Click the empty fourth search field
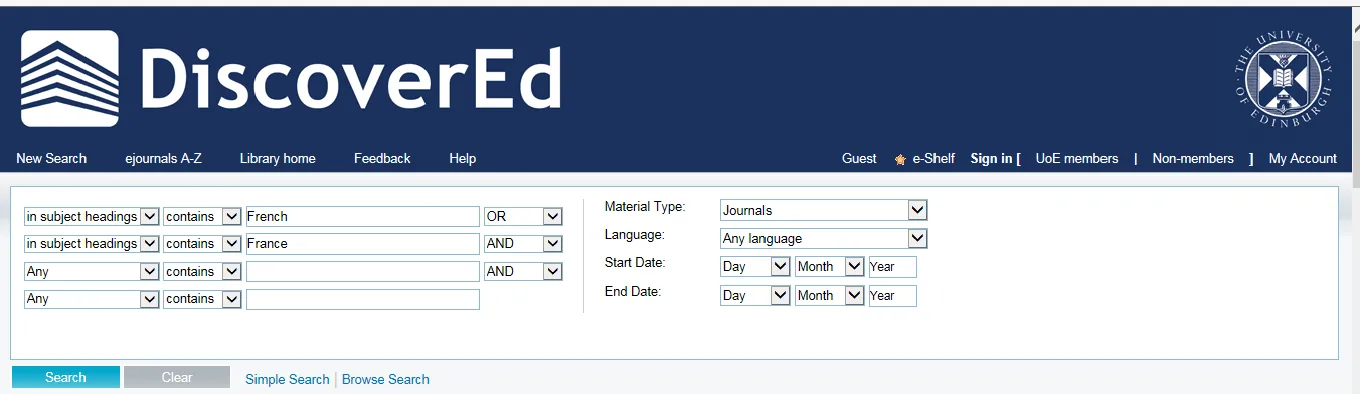This screenshot has width=1360, height=394. click(363, 298)
